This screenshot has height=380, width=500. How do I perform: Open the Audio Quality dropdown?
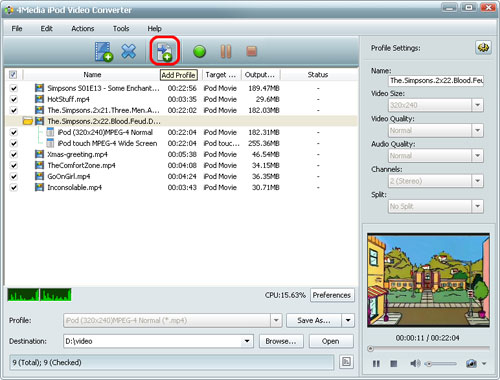point(477,156)
